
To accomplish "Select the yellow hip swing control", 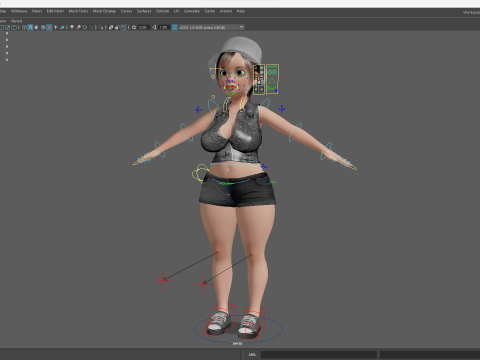I will point(200,173).
